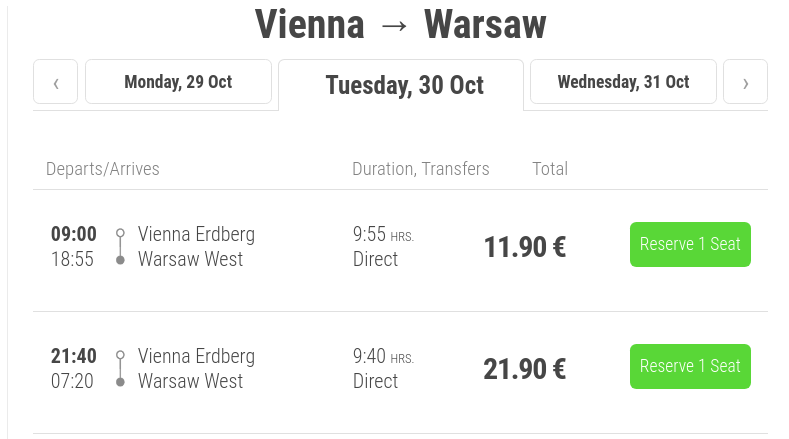This screenshot has width=789, height=439.
Task: Click route stops icon for 09:00 trip
Action: click(120, 246)
